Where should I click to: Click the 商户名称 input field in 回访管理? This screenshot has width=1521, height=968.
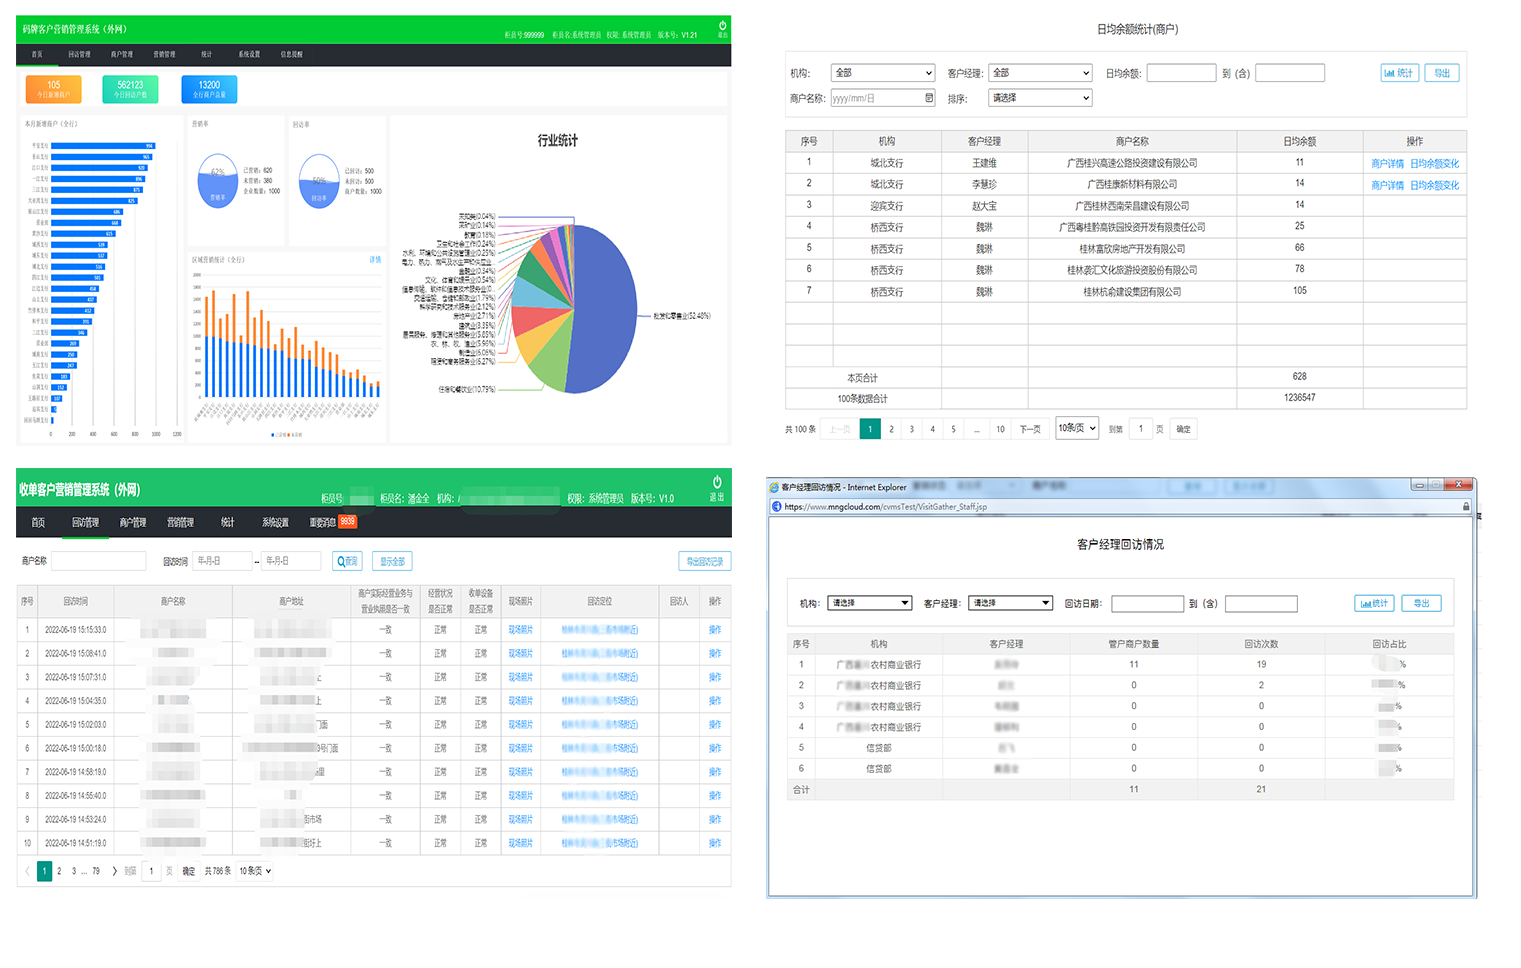point(98,561)
